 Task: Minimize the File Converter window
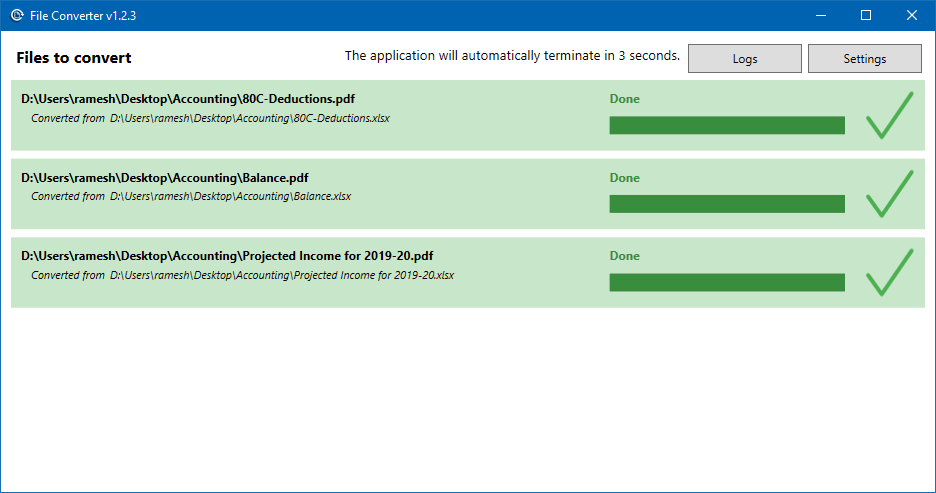821,16
